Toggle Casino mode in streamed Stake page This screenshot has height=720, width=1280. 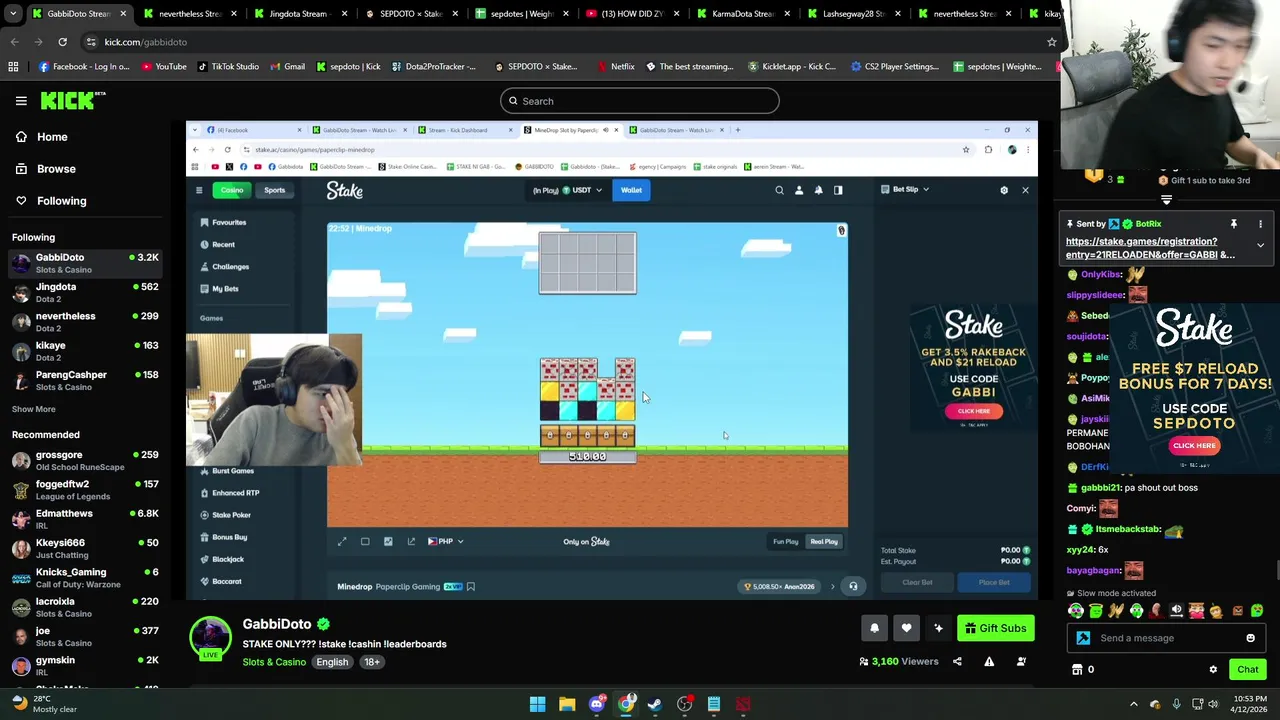[232, 190]
